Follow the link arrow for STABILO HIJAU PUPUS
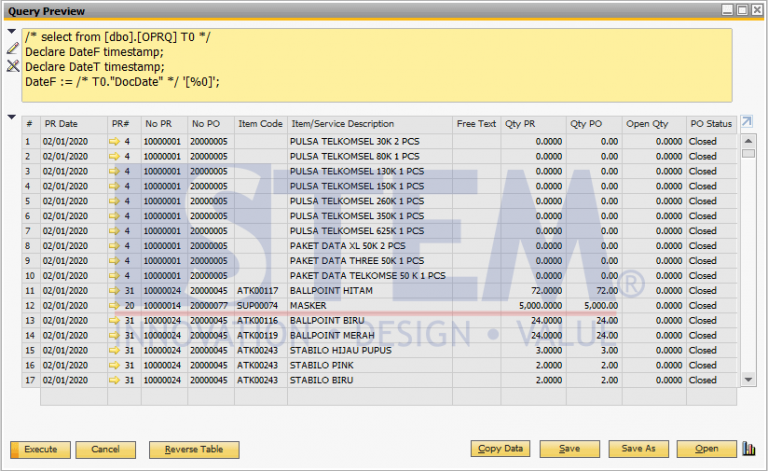768x471 pixels. coord(115,351)
